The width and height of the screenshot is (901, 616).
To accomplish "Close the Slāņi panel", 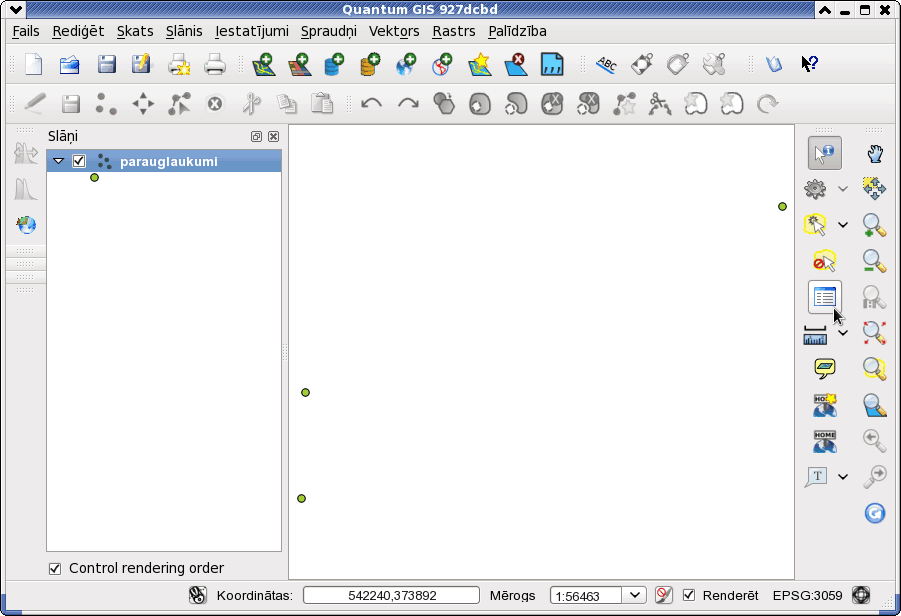I will point(274,136).
